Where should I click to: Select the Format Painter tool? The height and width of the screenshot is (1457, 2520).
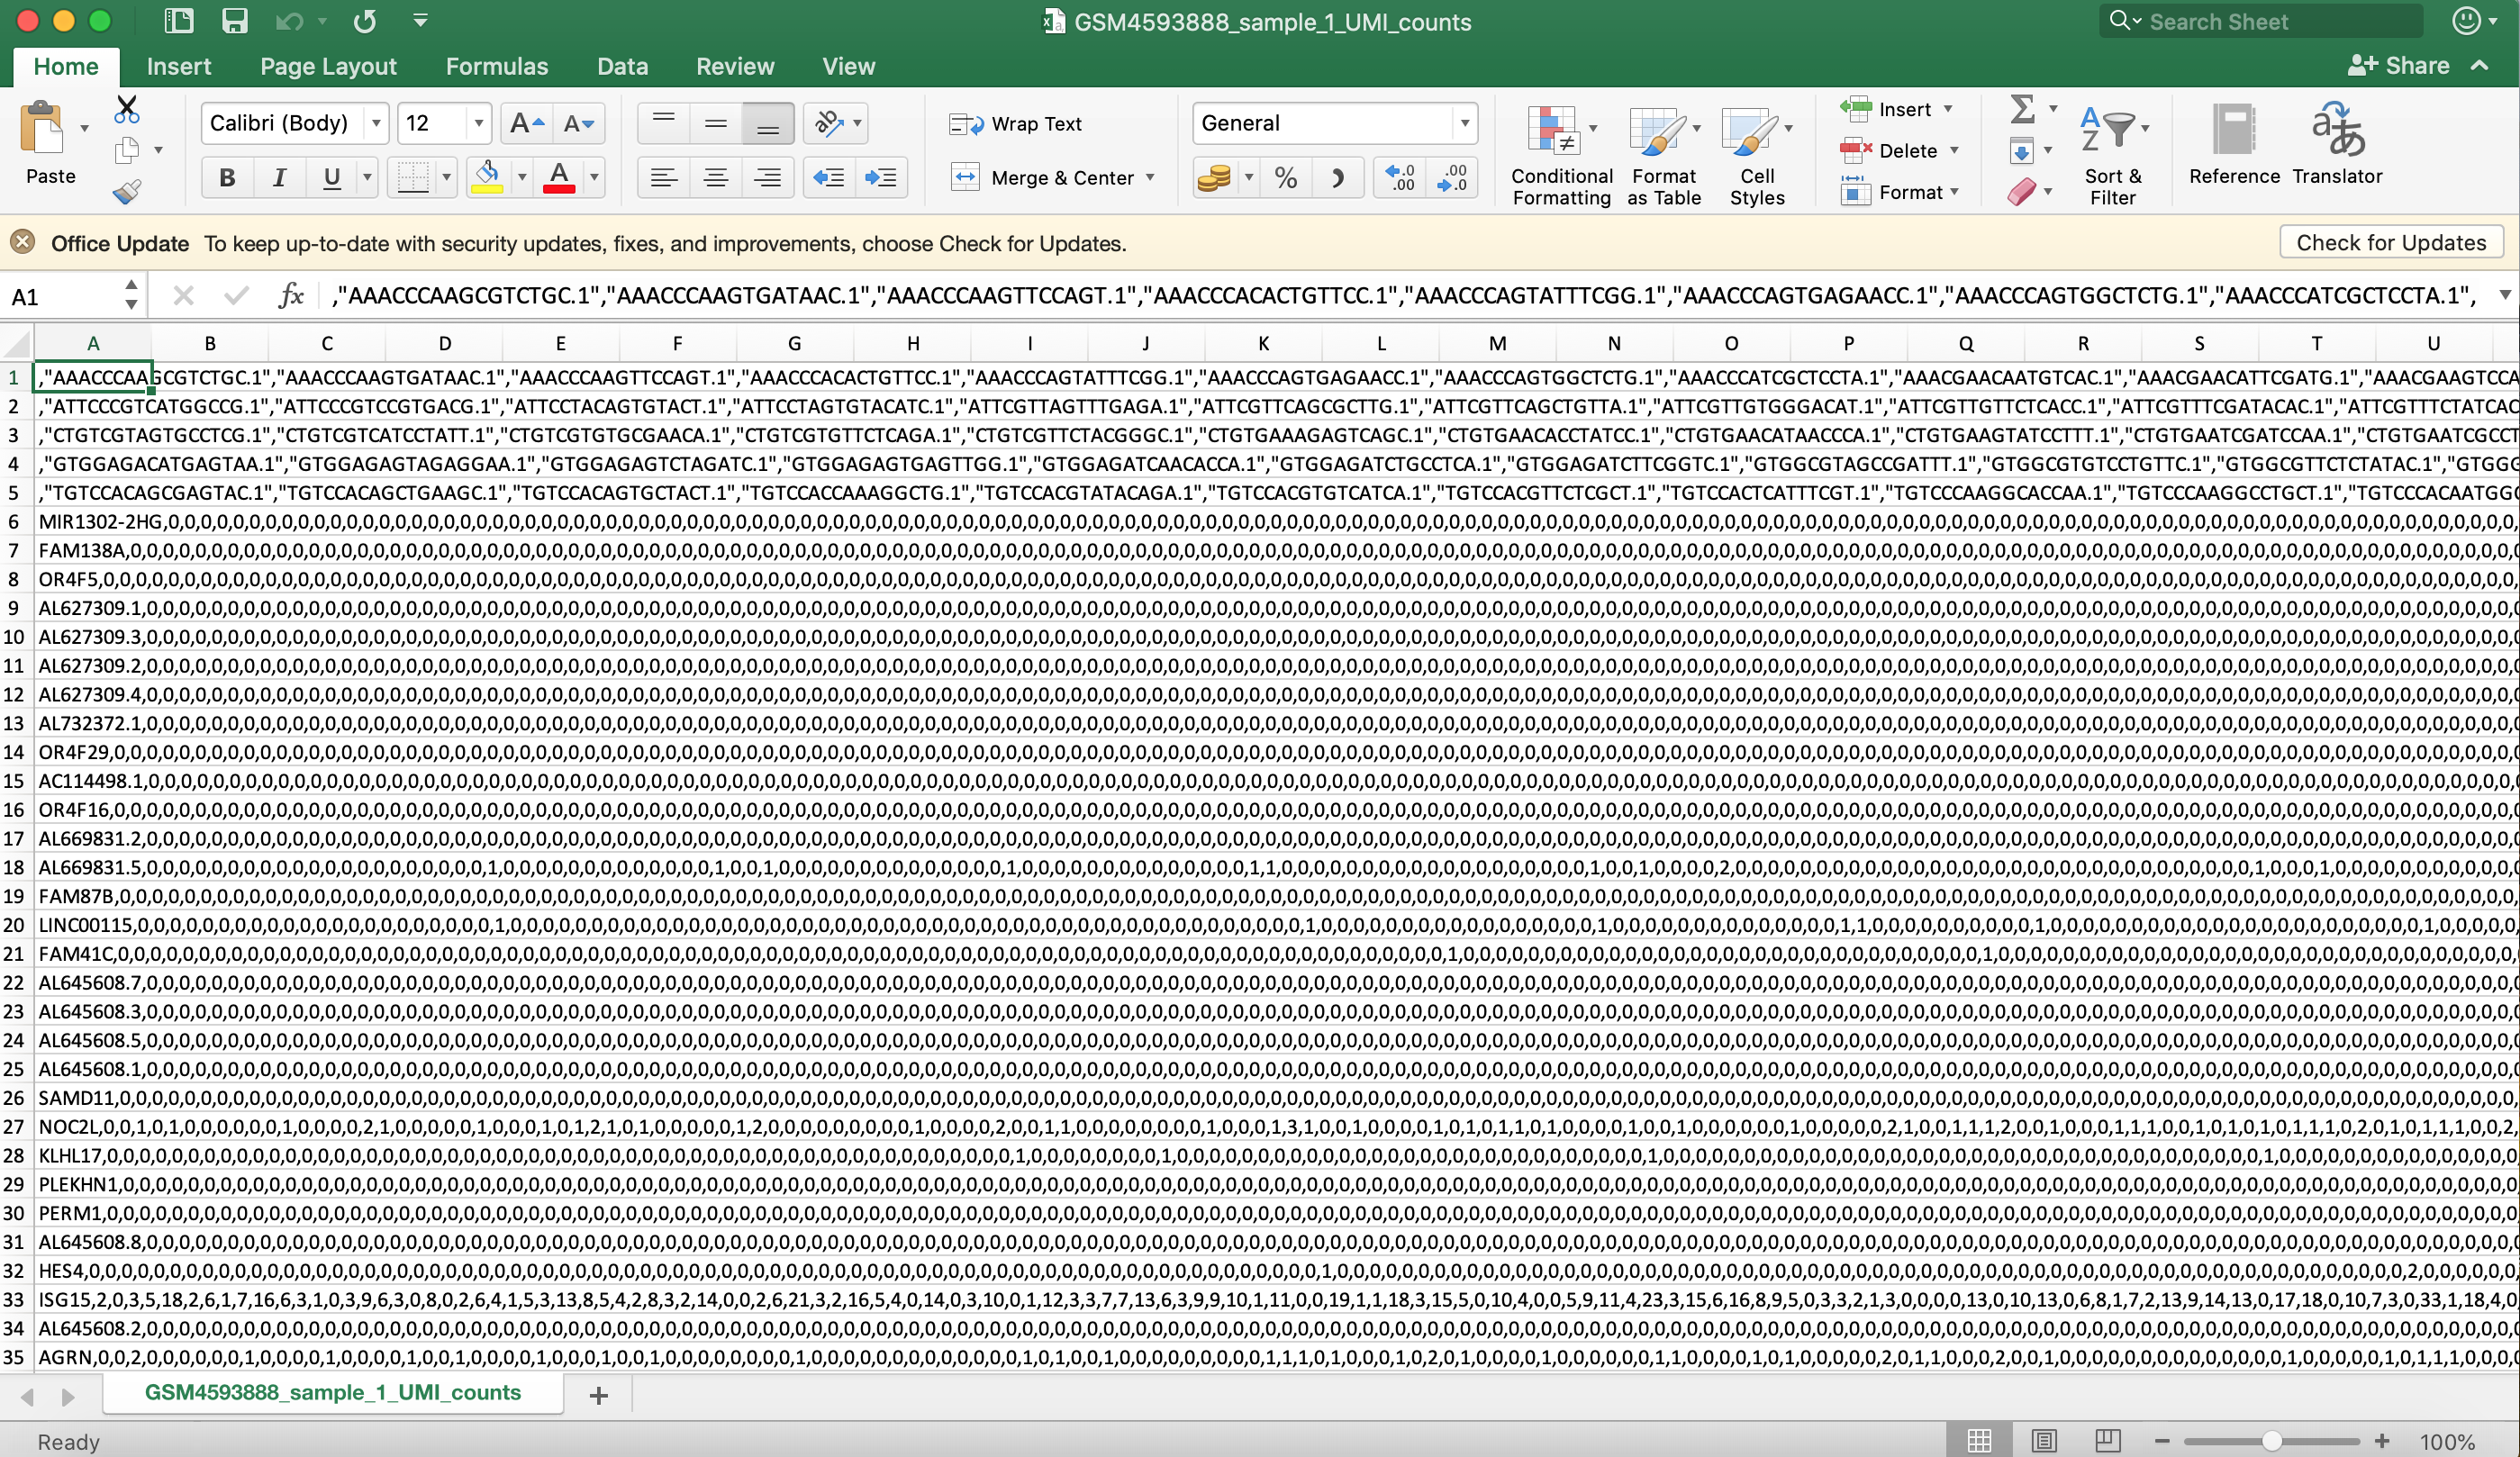(x=127, y=190)
